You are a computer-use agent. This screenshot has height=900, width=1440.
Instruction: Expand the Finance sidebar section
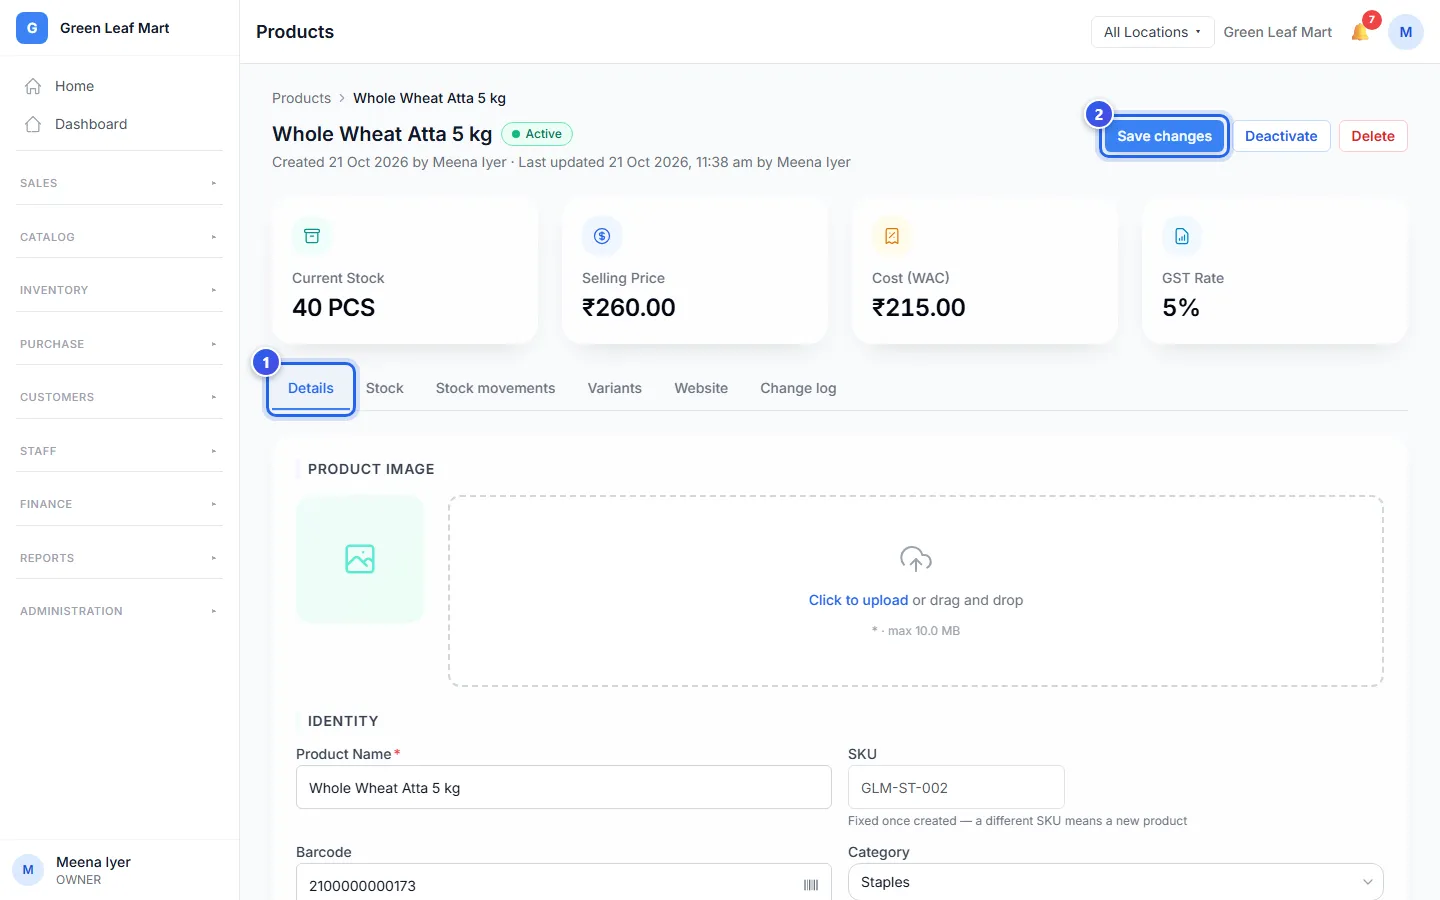[x=120, y=504]
